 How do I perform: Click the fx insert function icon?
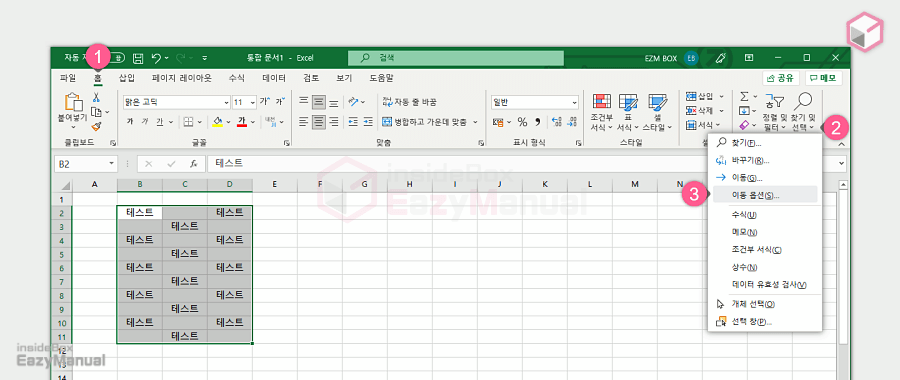coord(194,164)
